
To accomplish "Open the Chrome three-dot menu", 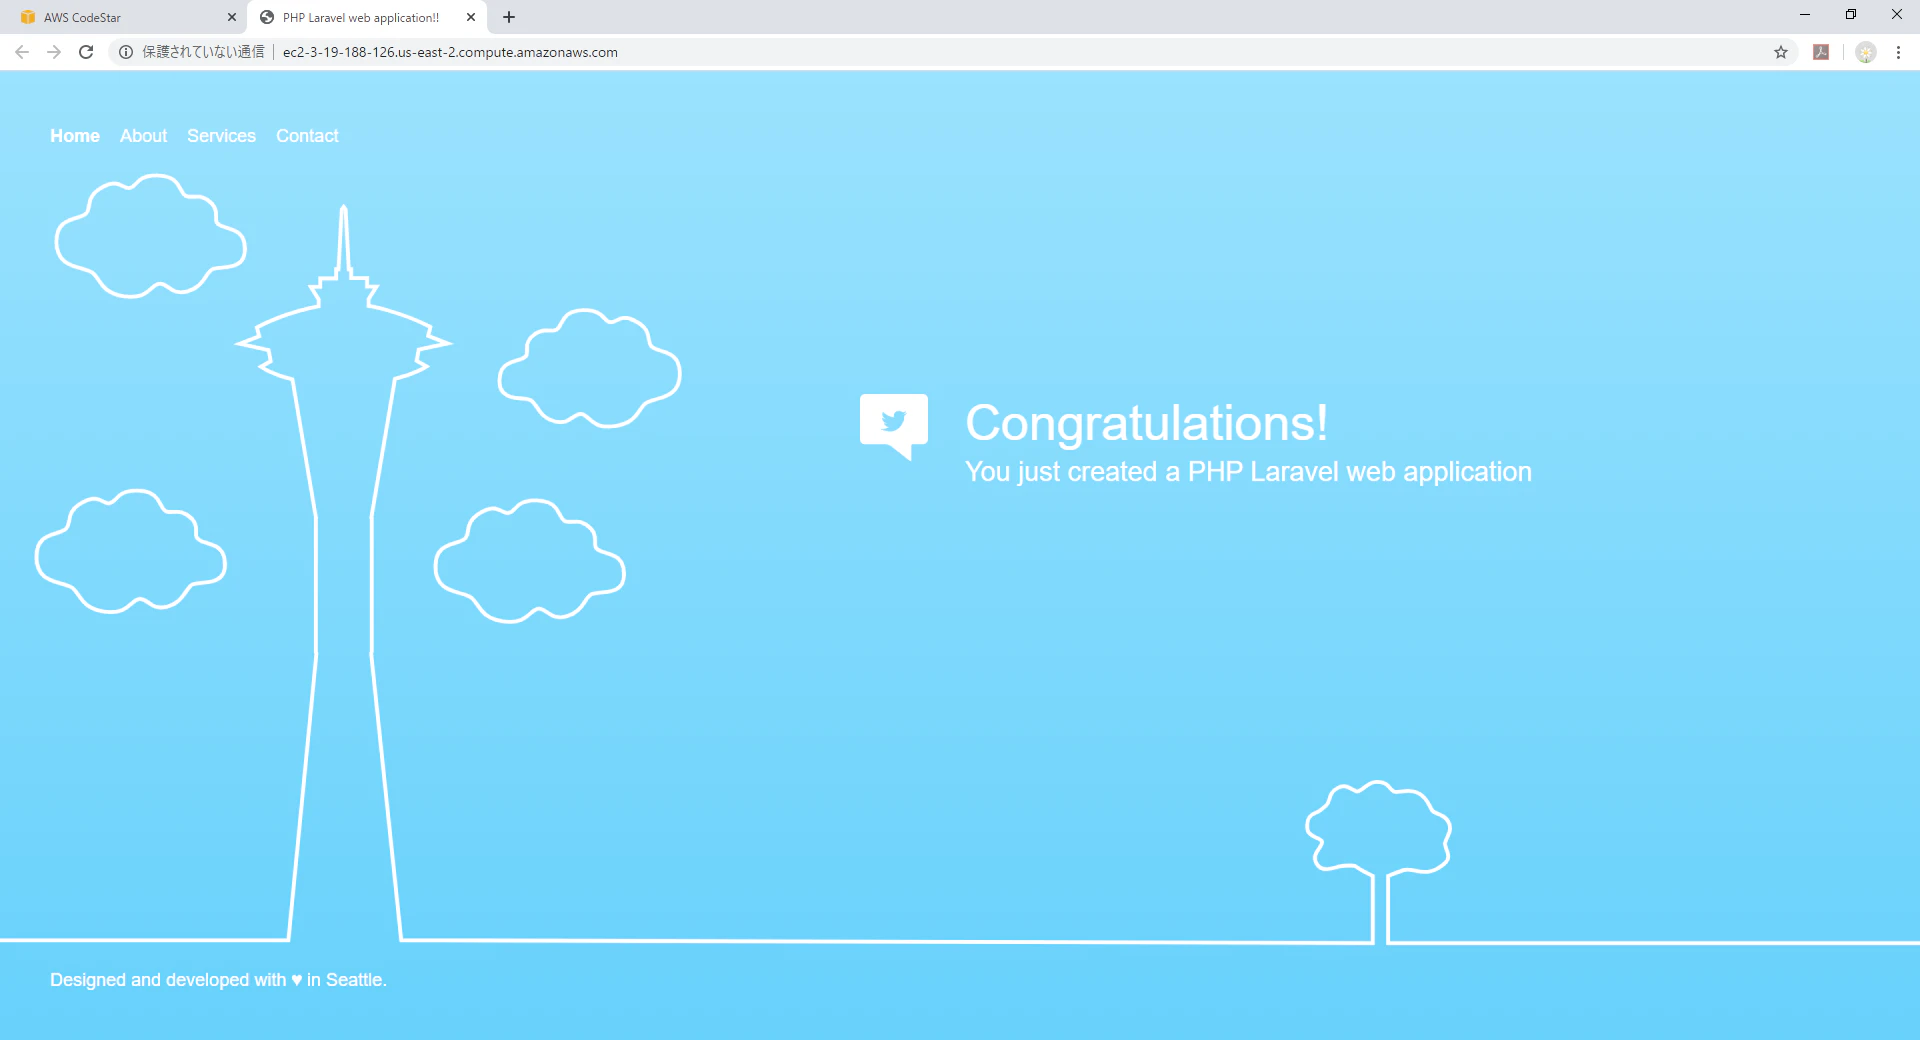I will tap(1898, 52).
